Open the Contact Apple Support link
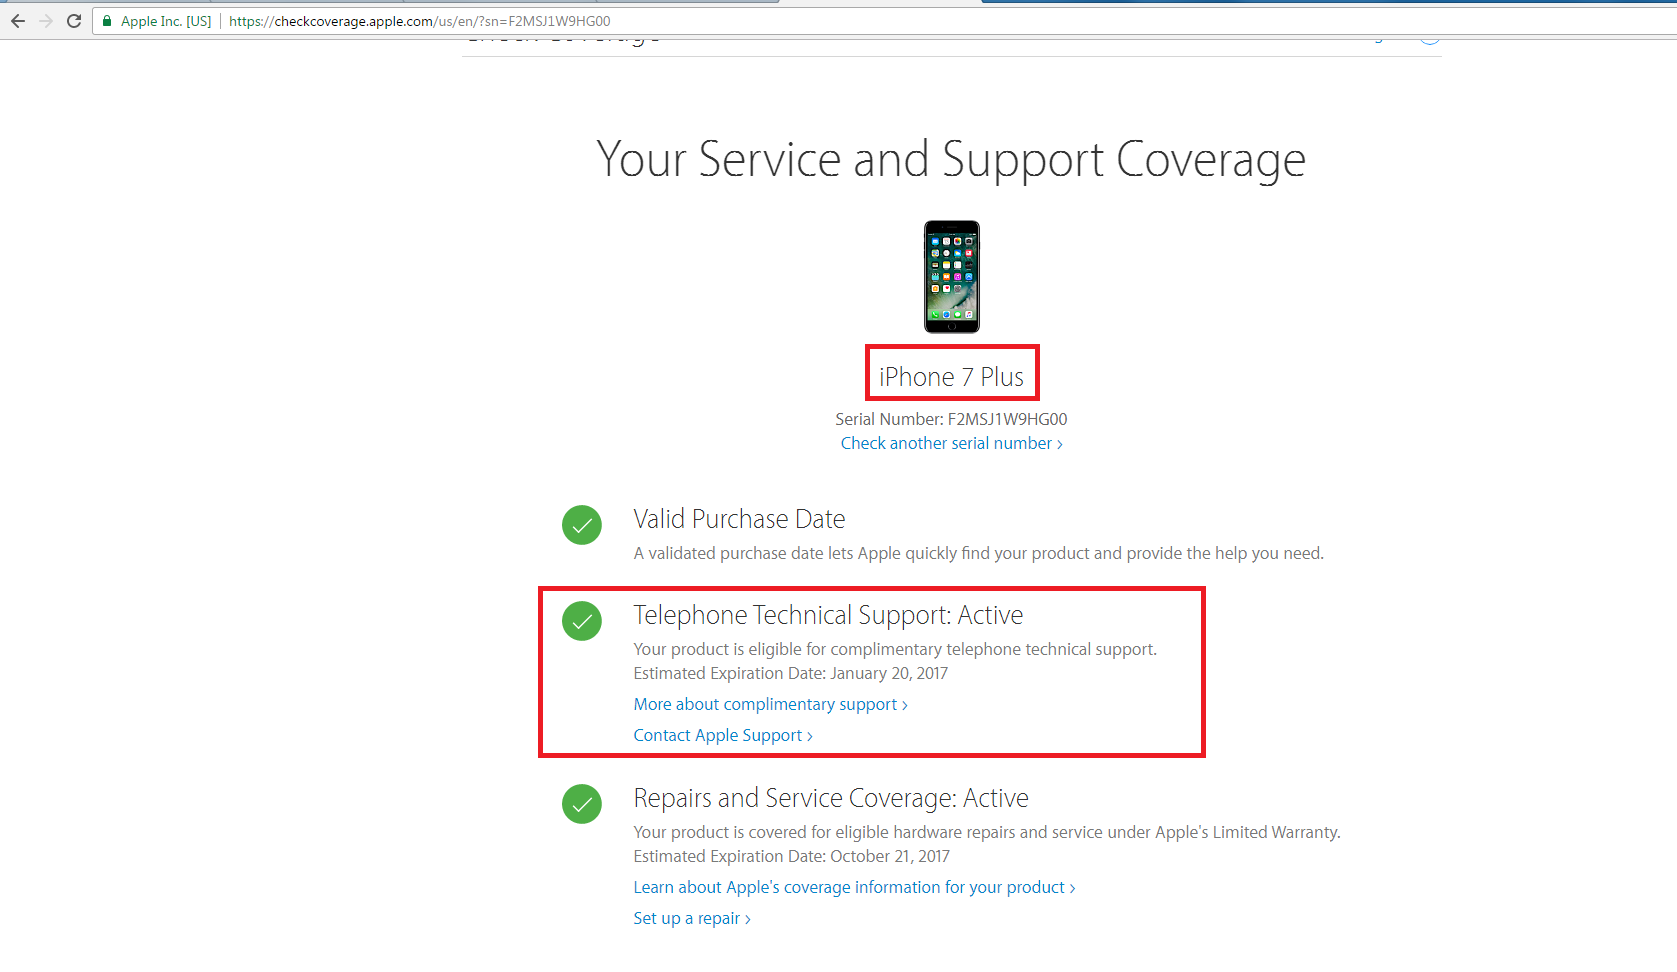The image size is (1677, 972). pyautogui.click(x=723, y=735)
